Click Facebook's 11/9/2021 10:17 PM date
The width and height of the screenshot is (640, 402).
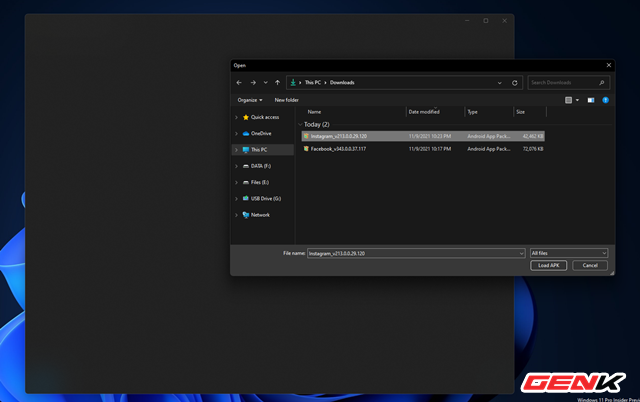430,149
